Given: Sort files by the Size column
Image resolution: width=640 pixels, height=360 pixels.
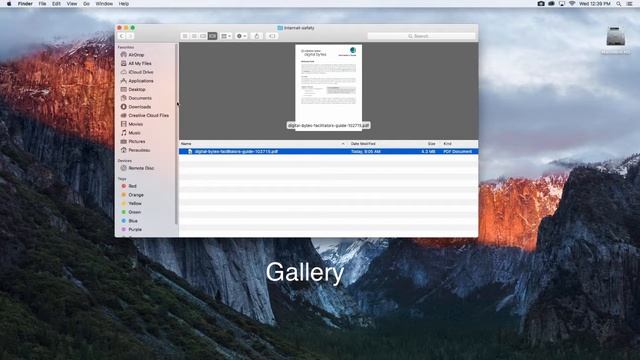Looking at the screenshot, I should coord(431,144).
